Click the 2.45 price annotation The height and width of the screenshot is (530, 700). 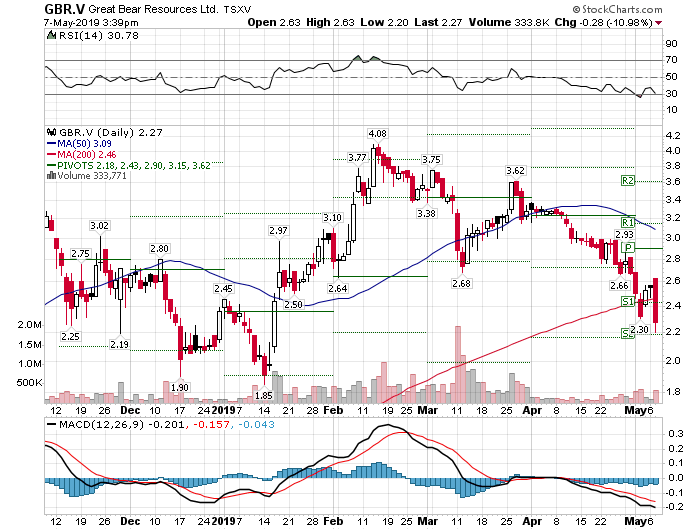point(223,288)
